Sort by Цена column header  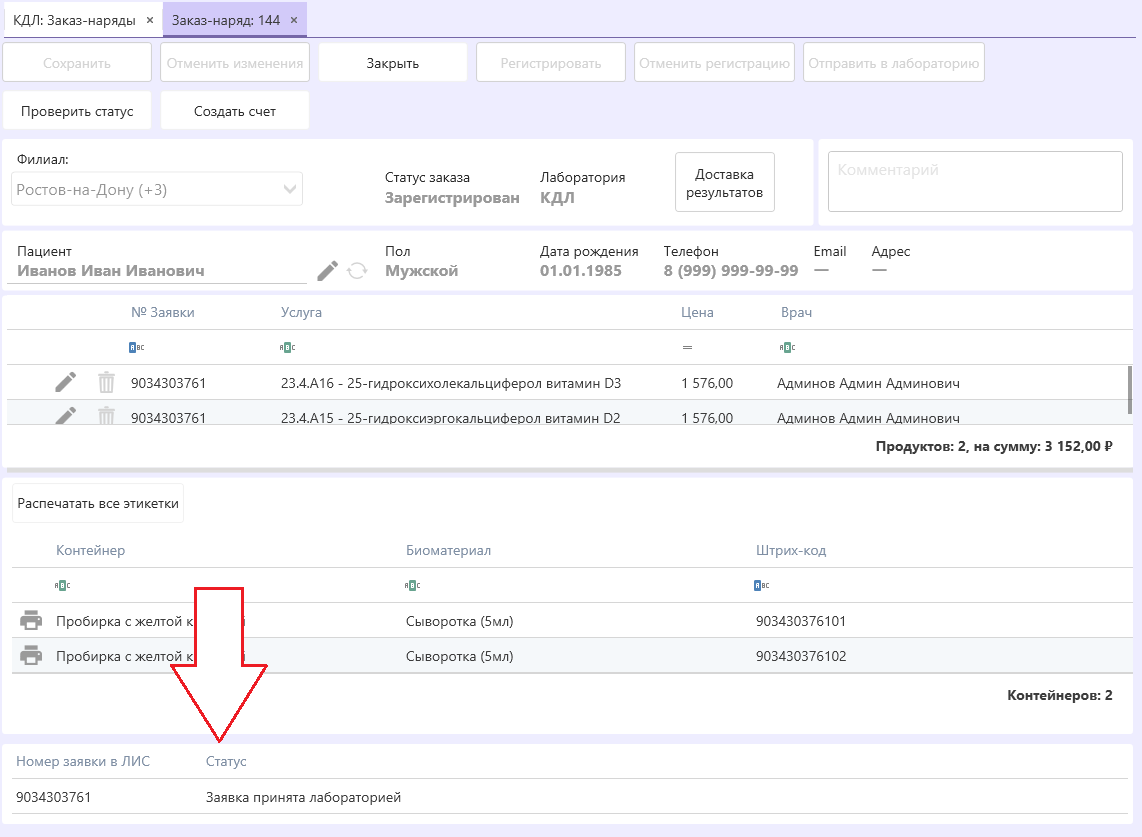[x=697, y=312]
